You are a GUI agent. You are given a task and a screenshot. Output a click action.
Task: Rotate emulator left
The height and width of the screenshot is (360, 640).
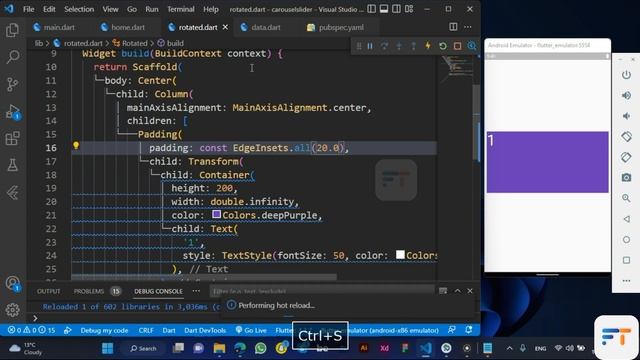tap(626, 137)
